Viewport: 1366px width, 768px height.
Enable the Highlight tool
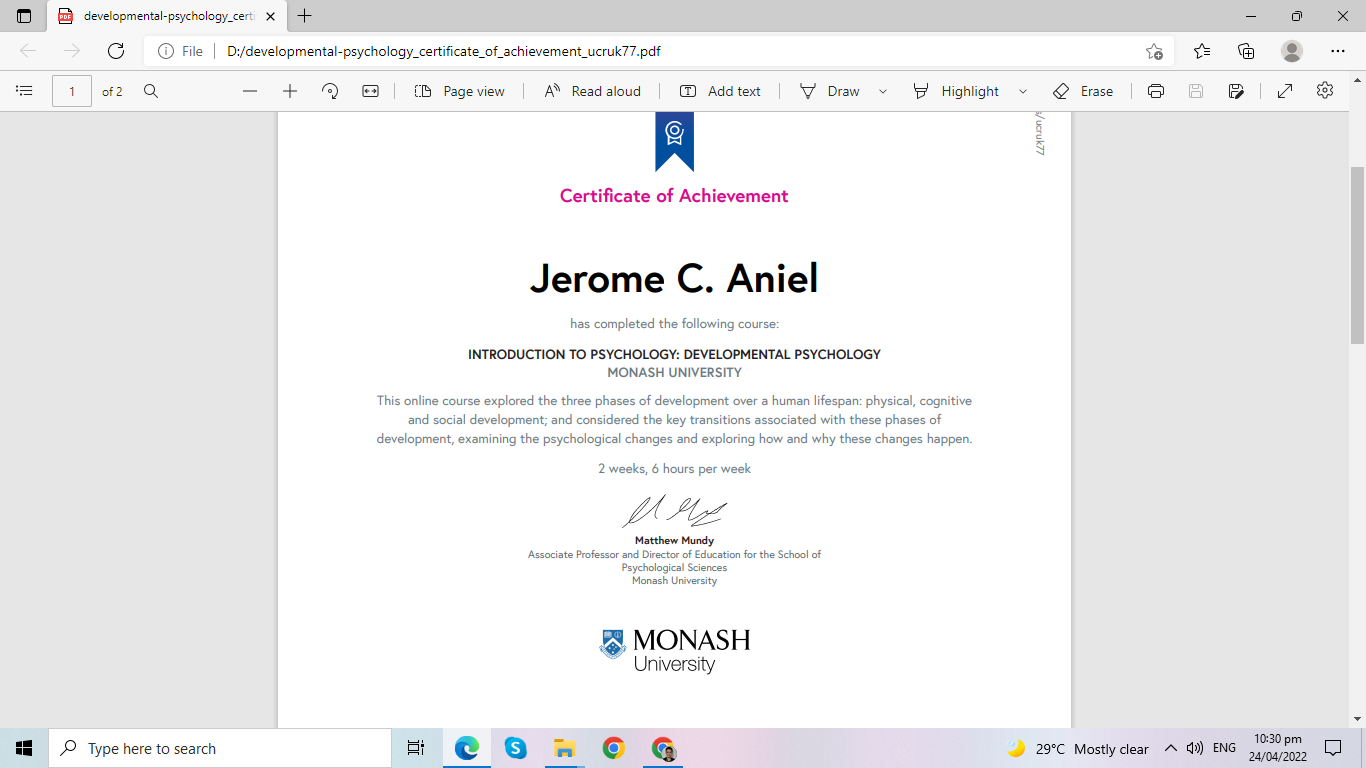point(956,91)
